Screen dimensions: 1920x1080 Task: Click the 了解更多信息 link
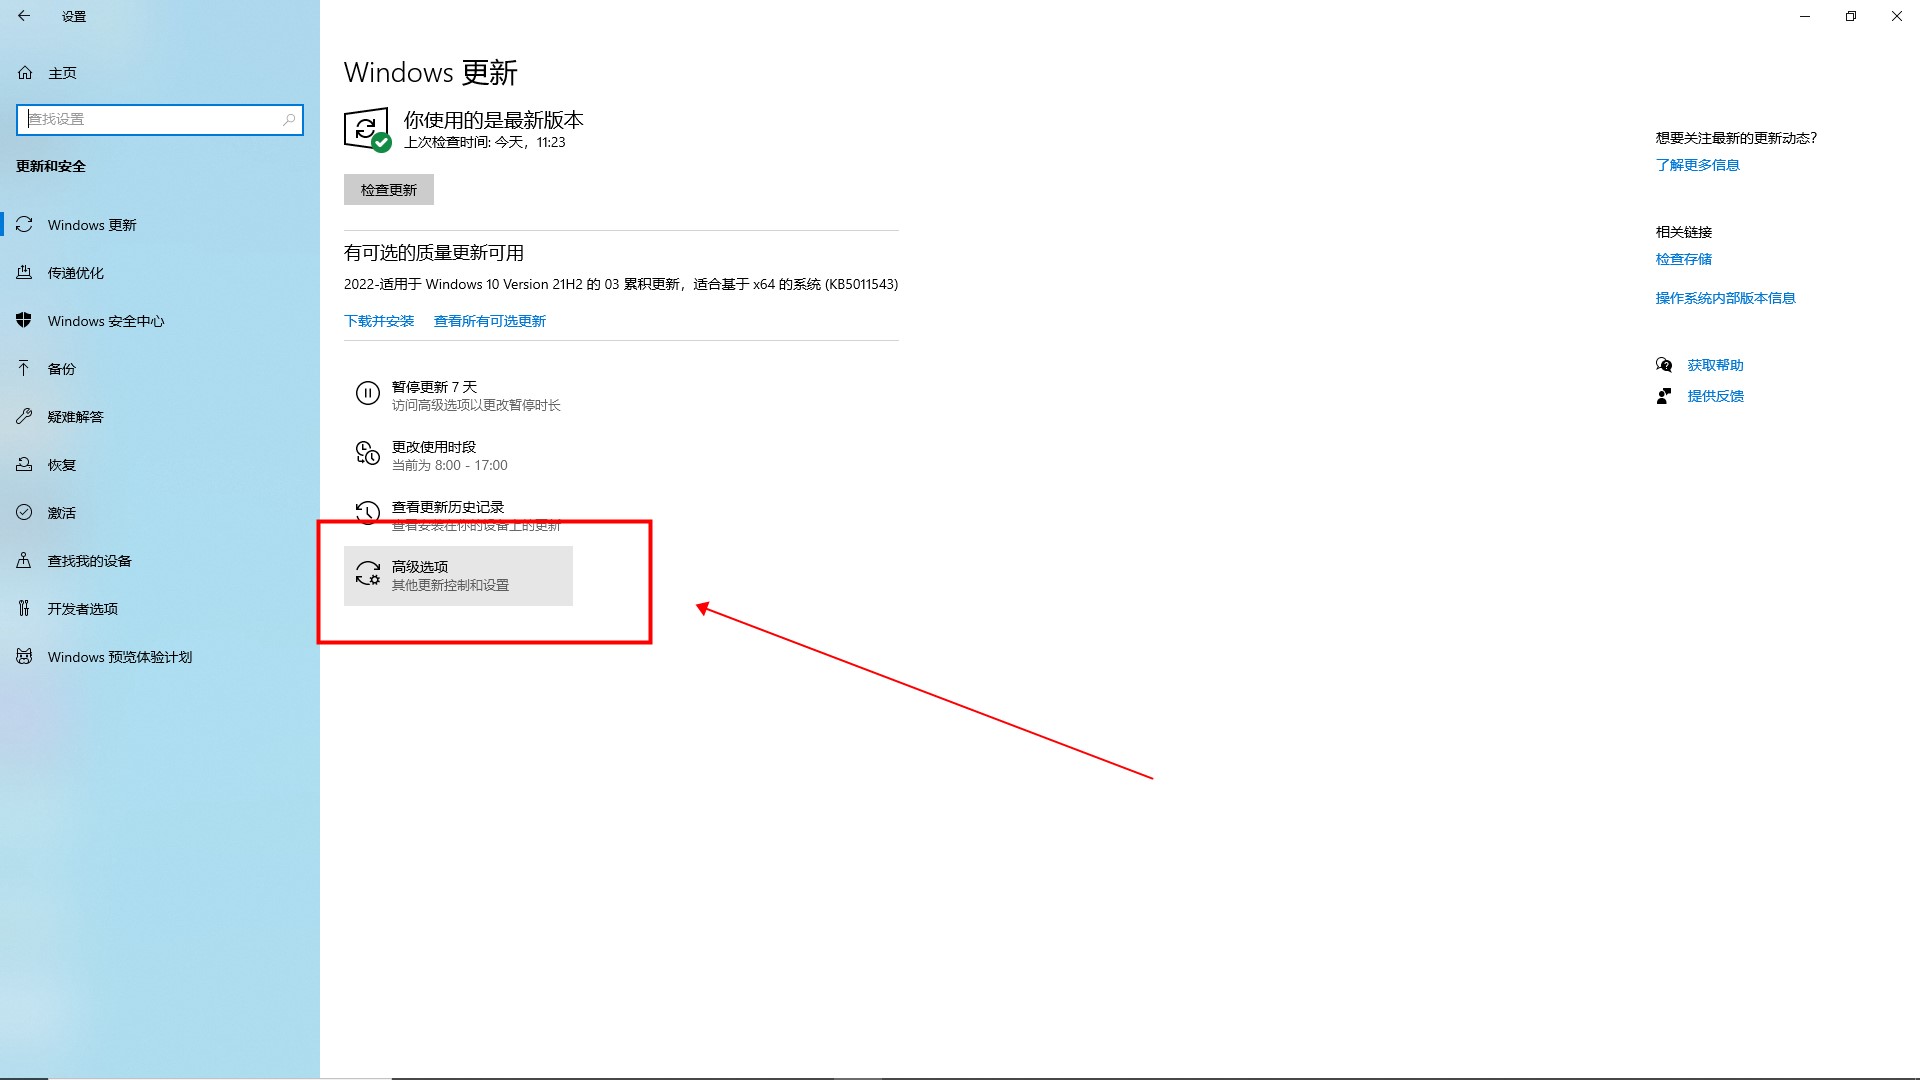point(1697,165)
